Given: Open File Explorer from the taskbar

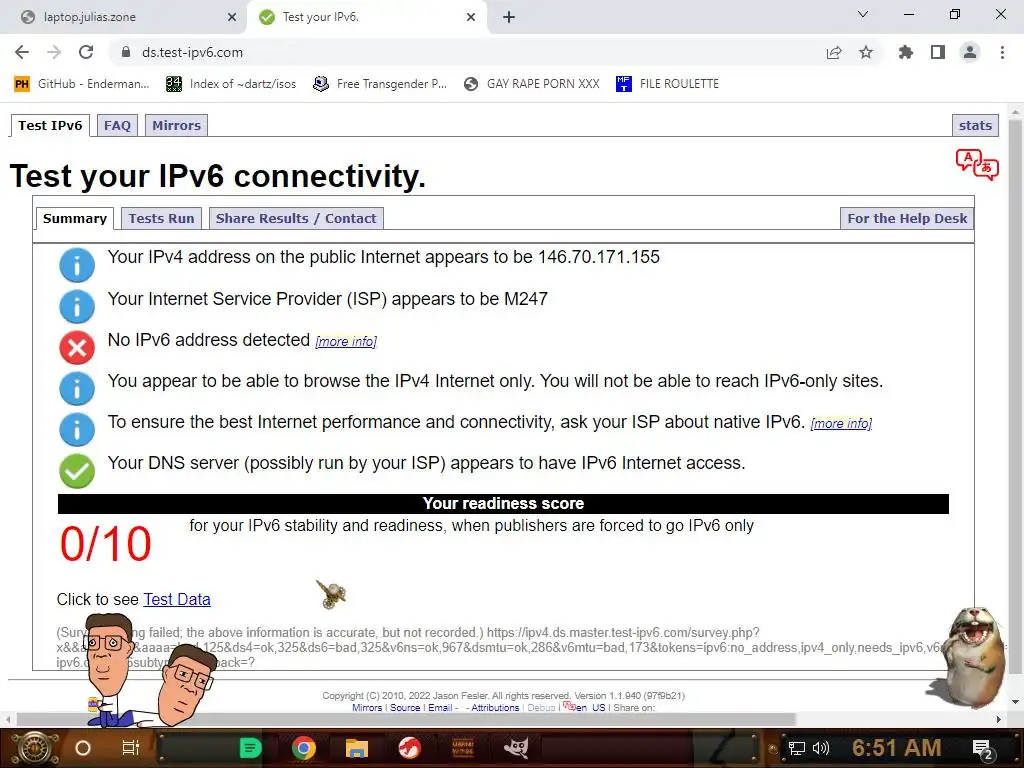Looking at the screenshot, I should point(357,748).
